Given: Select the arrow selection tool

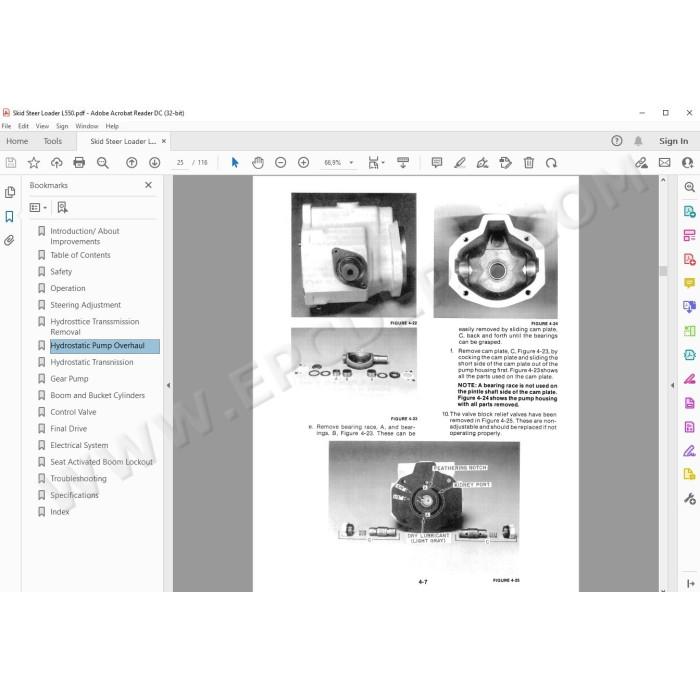Looking at the screenshot, I should point(235,163).
